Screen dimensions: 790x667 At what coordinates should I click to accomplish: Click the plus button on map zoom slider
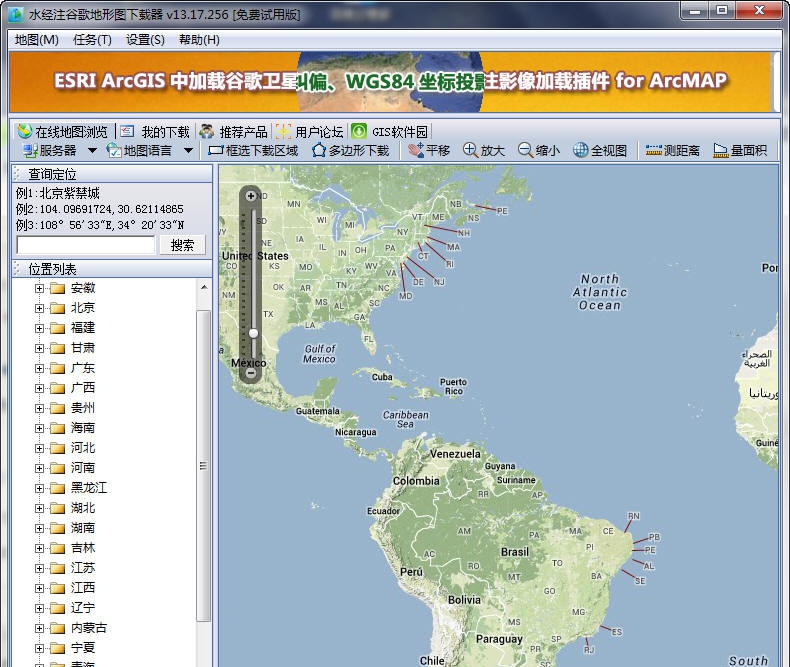(250, 195)
